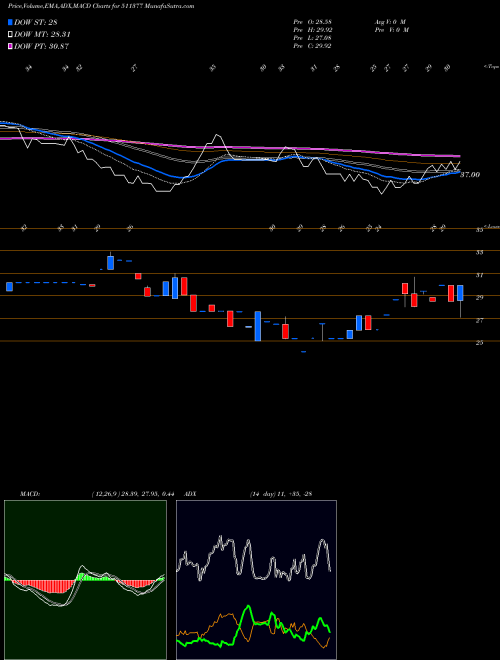Select the 'DOW MT: 28.31' label
This screenshot has width=500, height=660.
pos(42,35)
